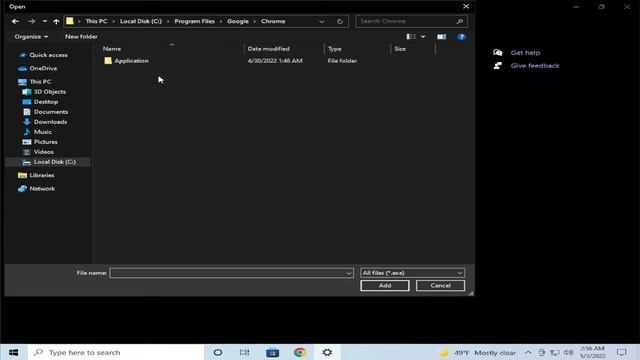This screenshot has height=360, width=640.
Task: Refresh the Chrome folder view
Action: 340,21
